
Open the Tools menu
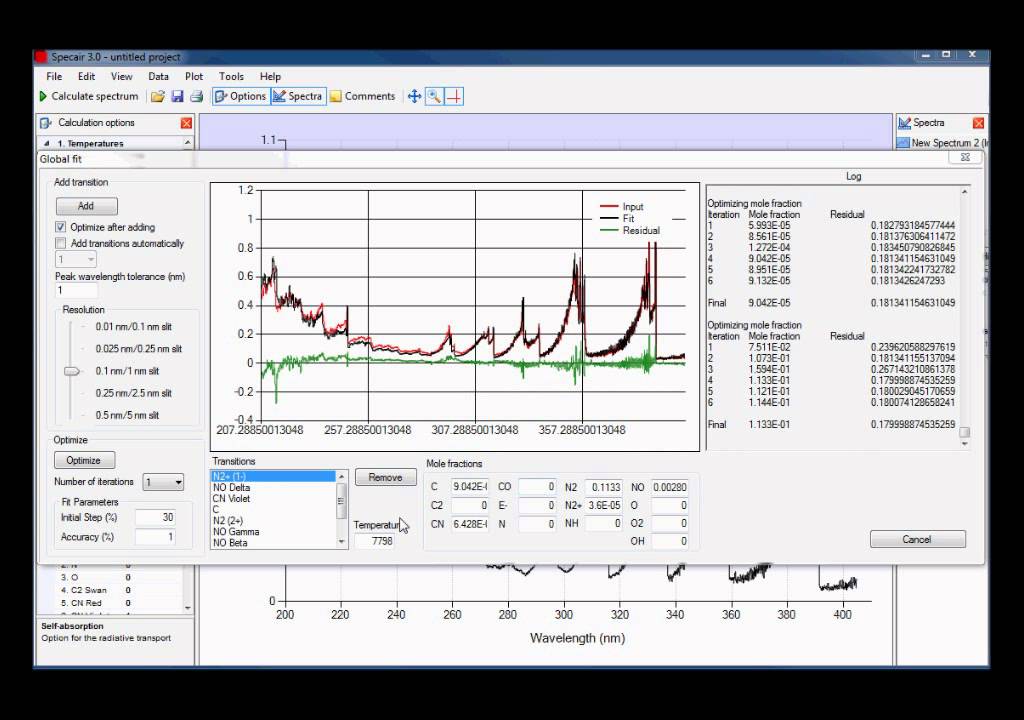point(231,76)
